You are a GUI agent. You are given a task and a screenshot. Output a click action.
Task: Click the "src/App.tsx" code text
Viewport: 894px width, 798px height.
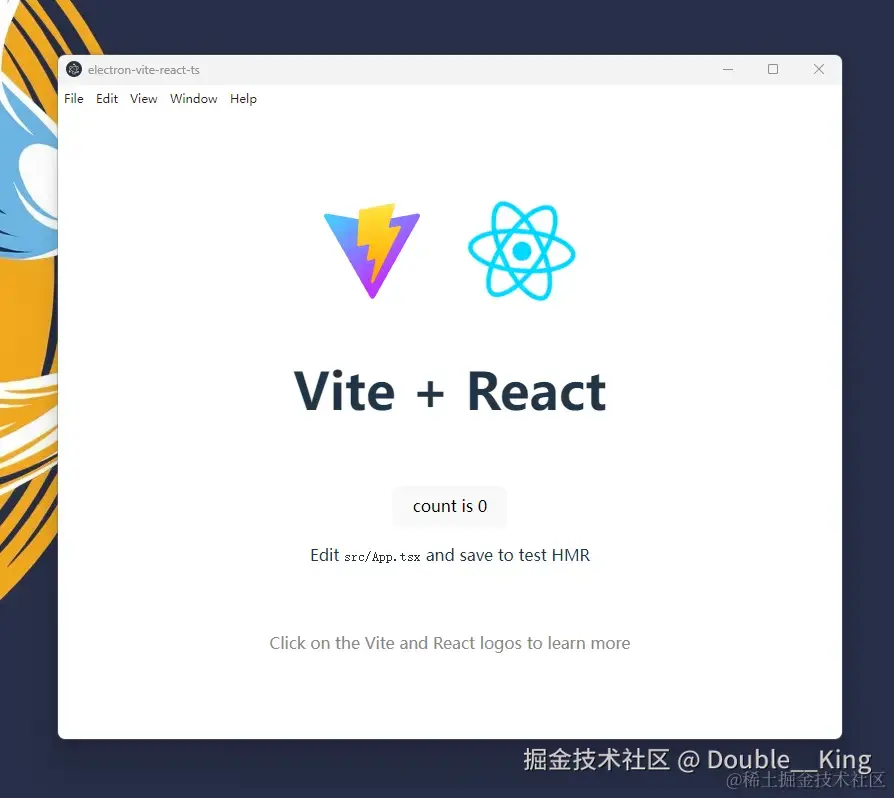click(x=382, y=557)
